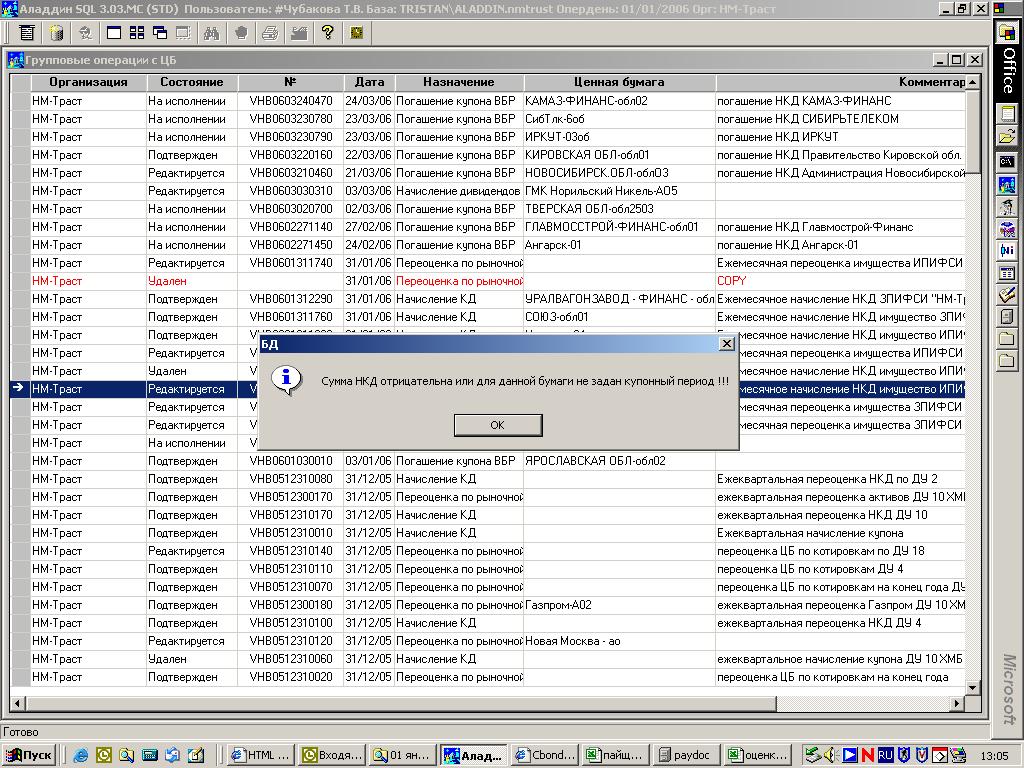Viewport: 1024px width, 768px height.
Task: Select document number VHB0601030010
Action: click(x=291, y=461)
